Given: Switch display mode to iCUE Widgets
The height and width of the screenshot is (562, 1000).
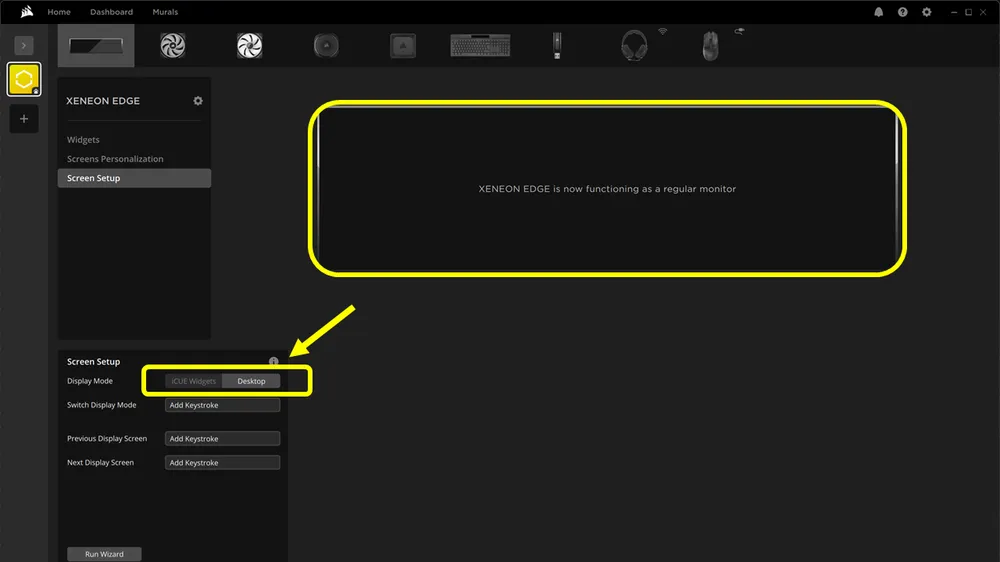Looking at the screenshot, I should pos(193,381).
